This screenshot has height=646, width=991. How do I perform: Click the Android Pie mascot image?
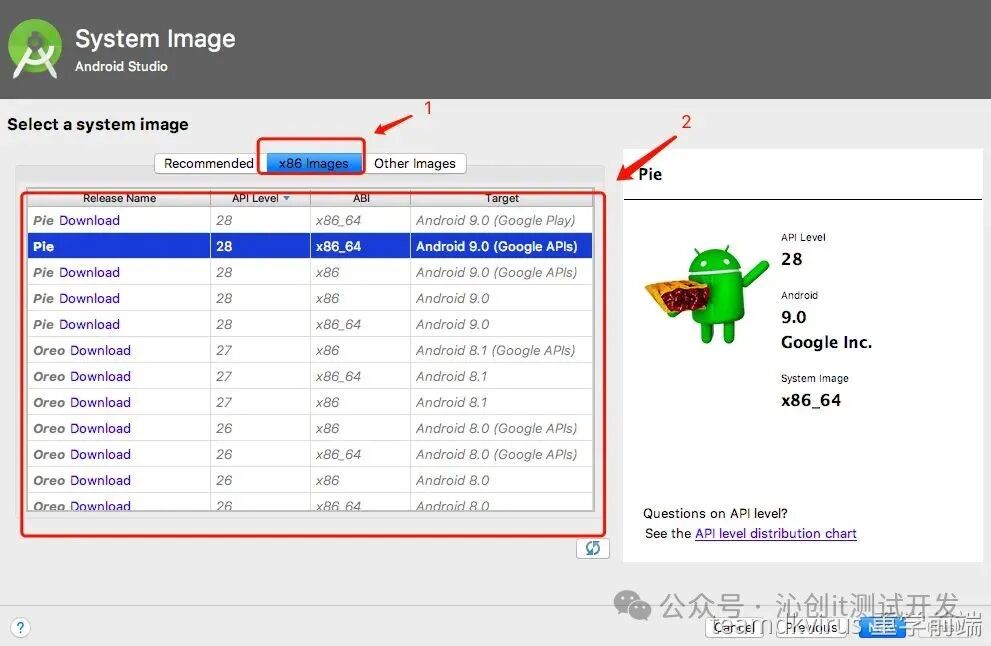(706, 294)
